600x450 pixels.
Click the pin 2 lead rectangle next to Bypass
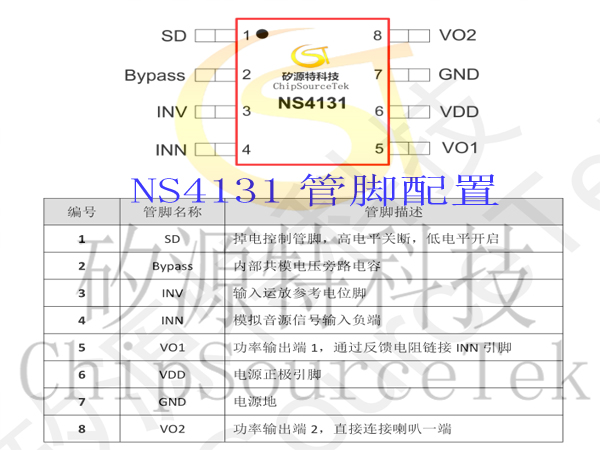click(215, 75)
